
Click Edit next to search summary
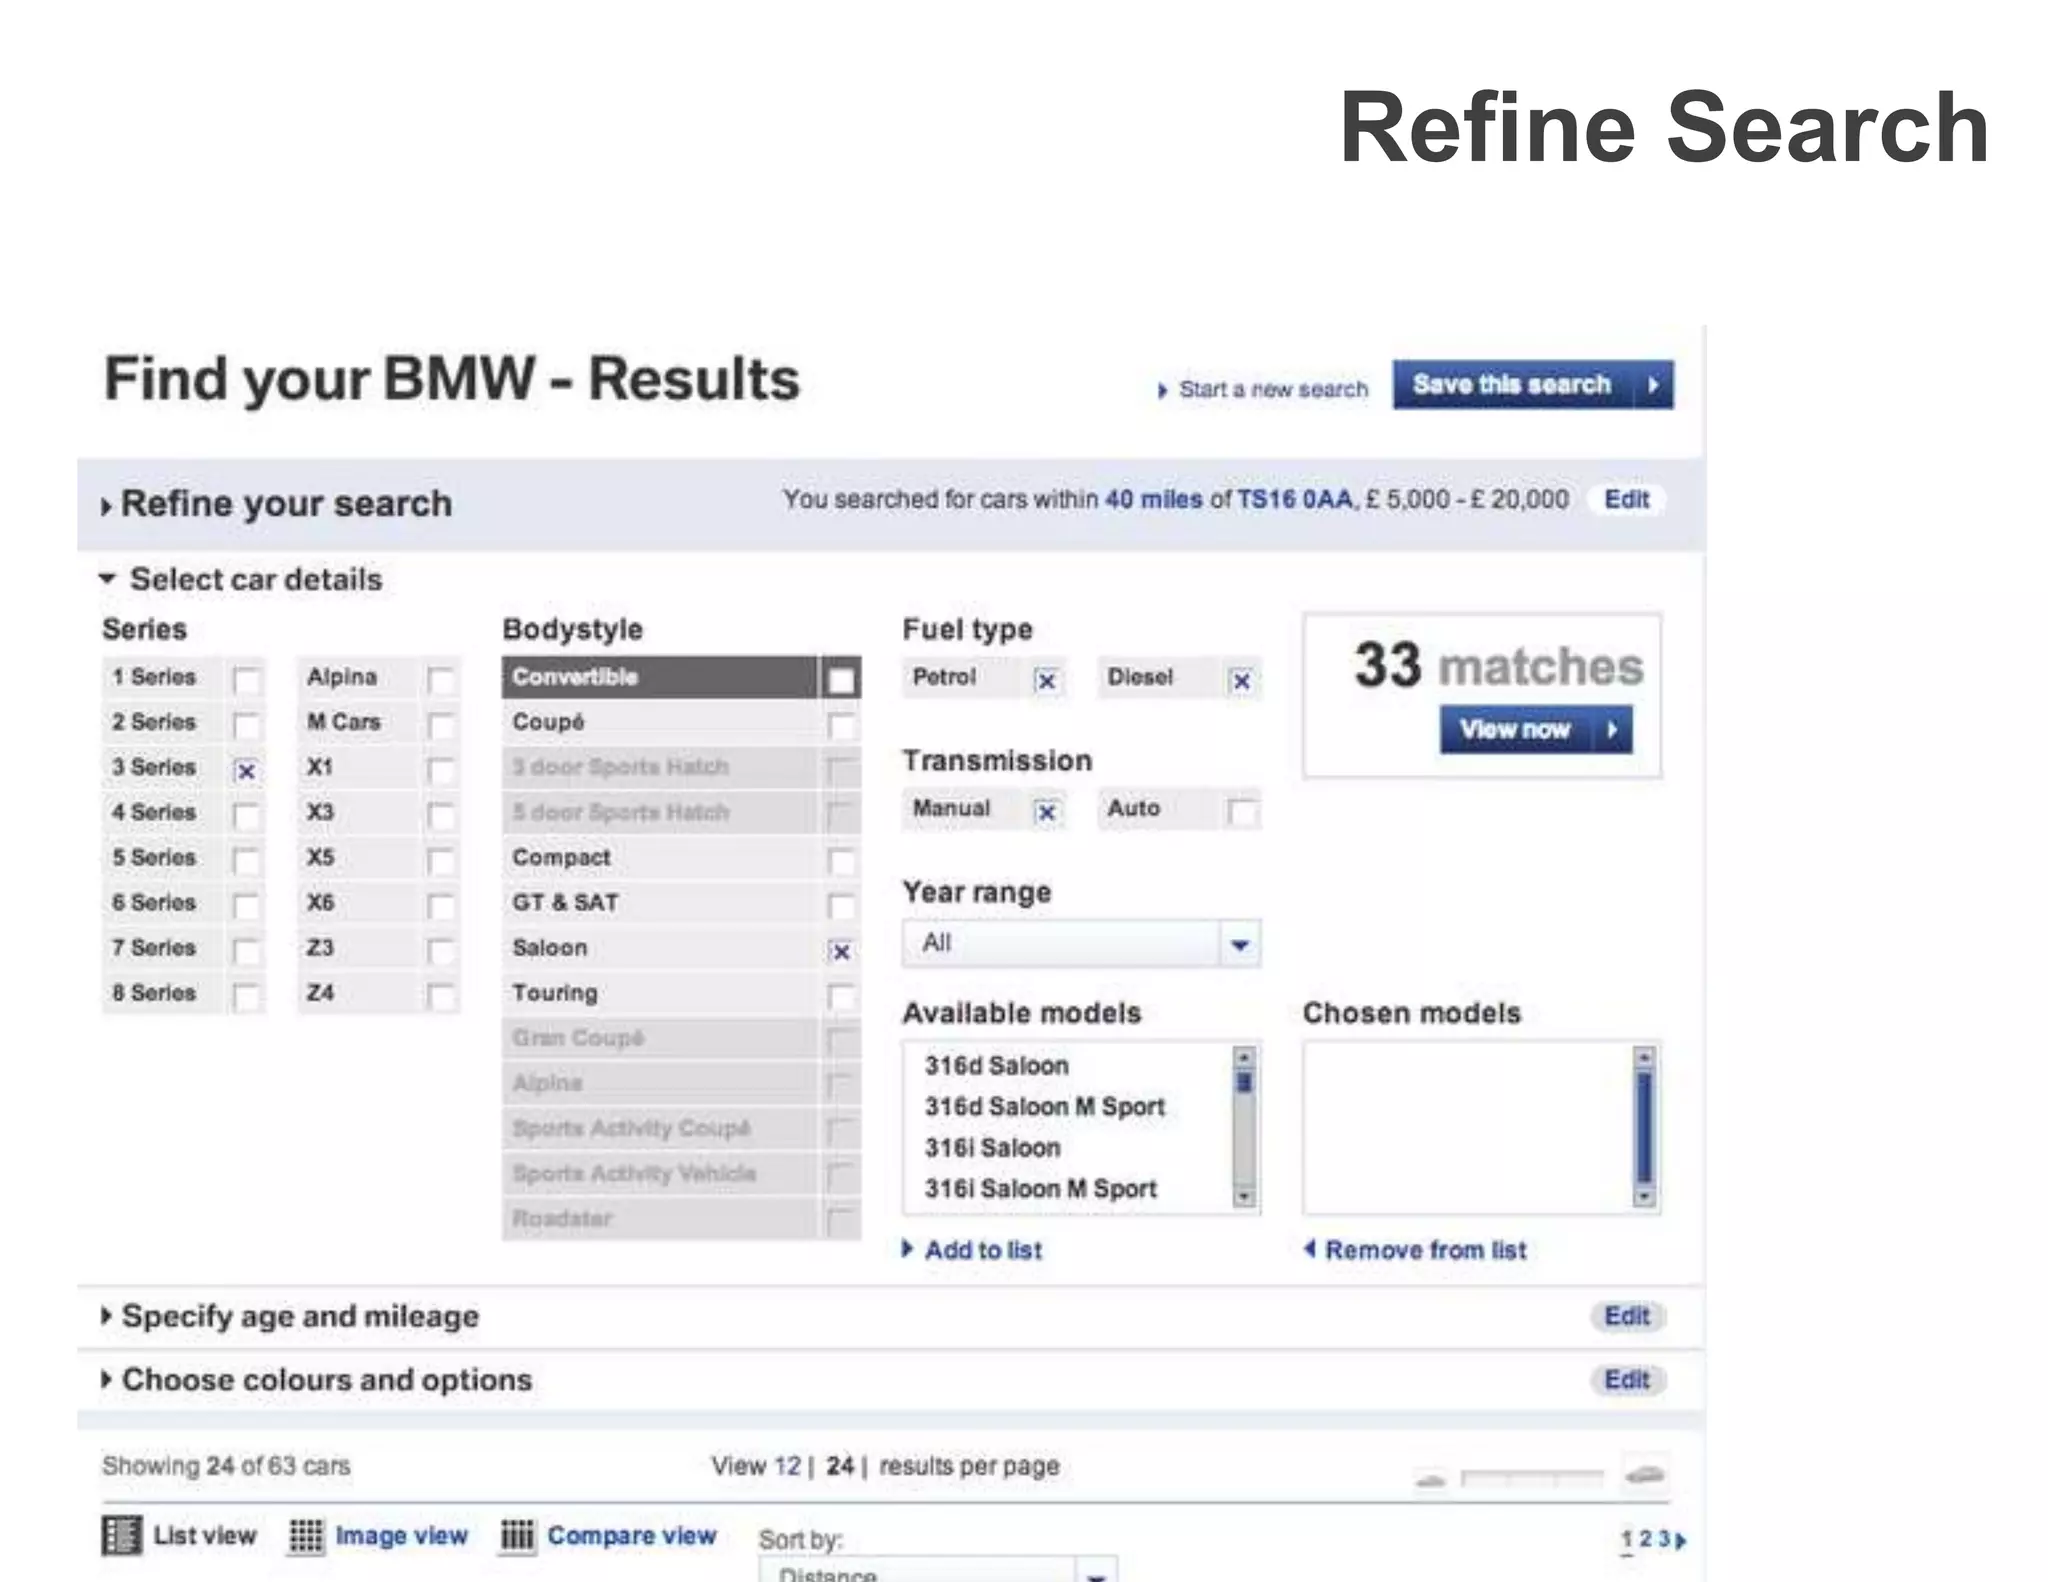pos(1626,500)
